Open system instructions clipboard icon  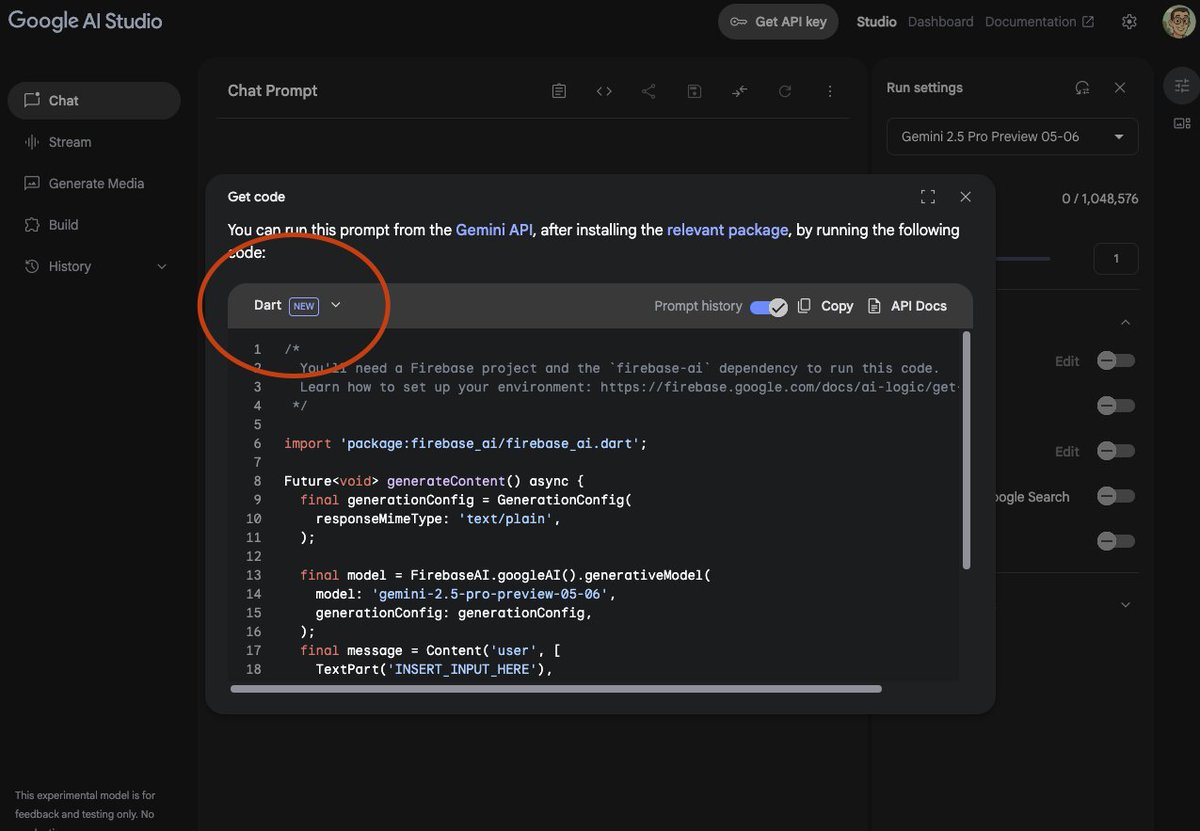559,91
